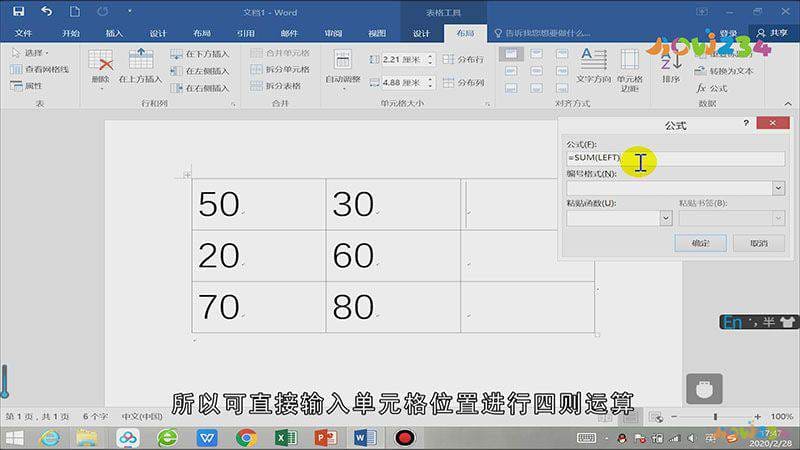Image resolution: width=800 pixels, height=450 pixels.
Task: Align cell text bottom right
Action: [562, 88]
